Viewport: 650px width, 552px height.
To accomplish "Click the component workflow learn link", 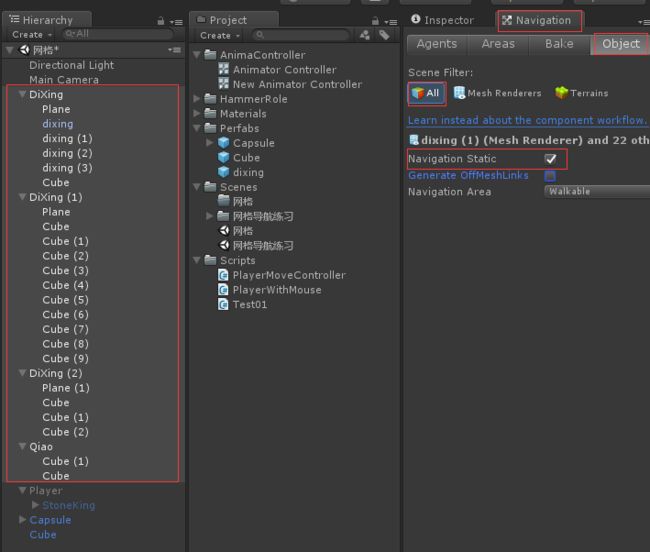I will [x=527, y=120].
